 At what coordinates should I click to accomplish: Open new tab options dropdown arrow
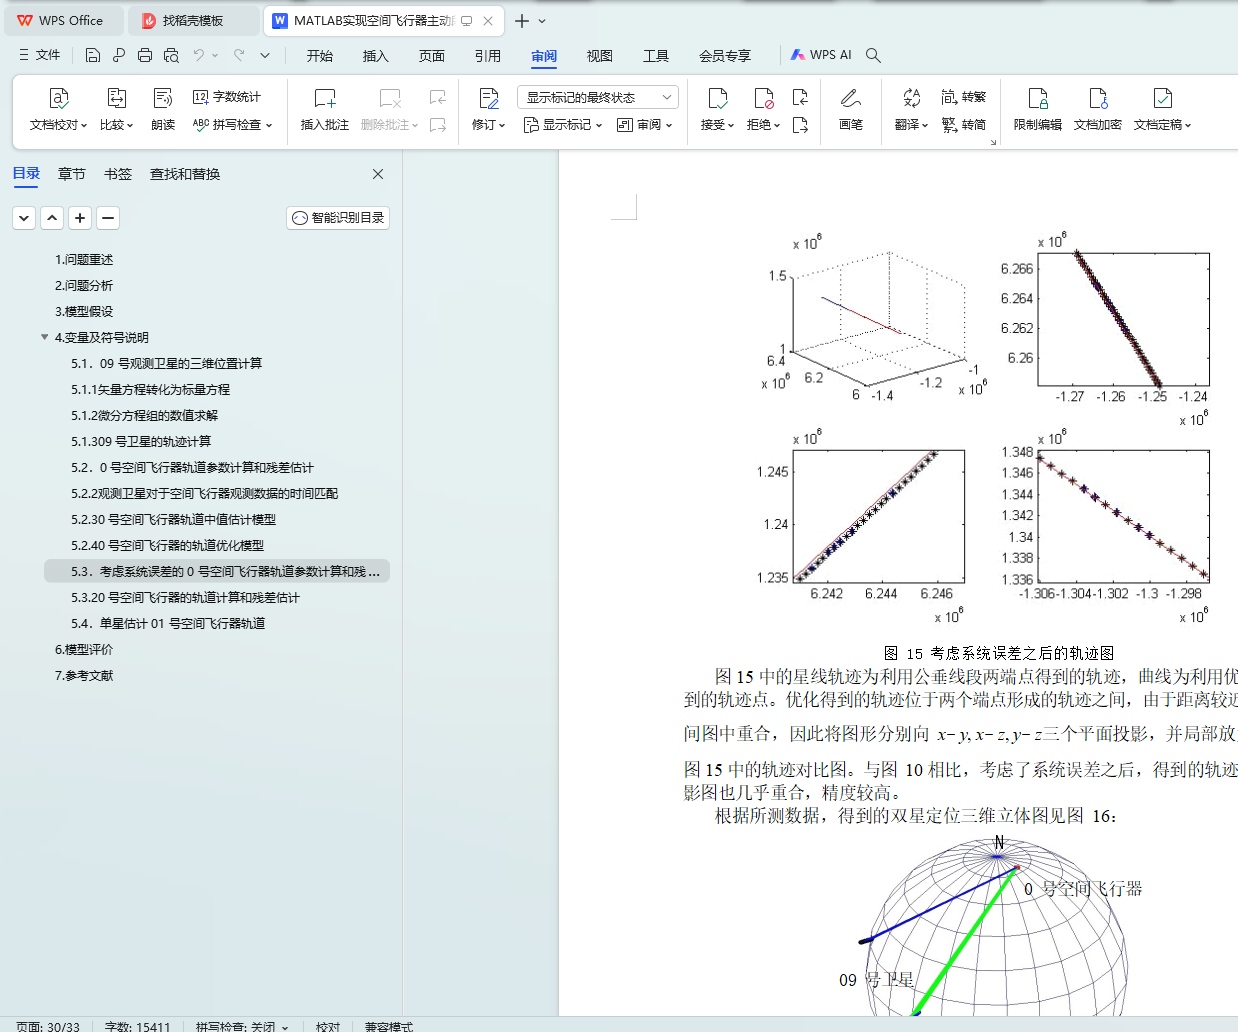tap(542, 20)
